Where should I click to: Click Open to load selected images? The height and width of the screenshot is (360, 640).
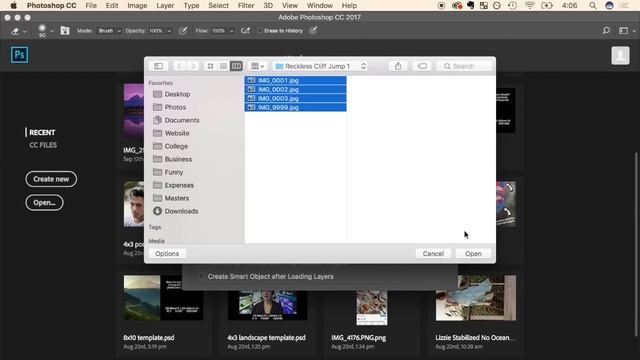pyautogui.click(x=473, y=254)
